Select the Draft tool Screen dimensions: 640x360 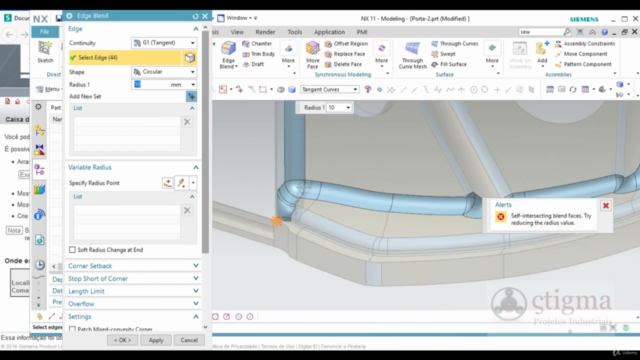pos(253,64)
